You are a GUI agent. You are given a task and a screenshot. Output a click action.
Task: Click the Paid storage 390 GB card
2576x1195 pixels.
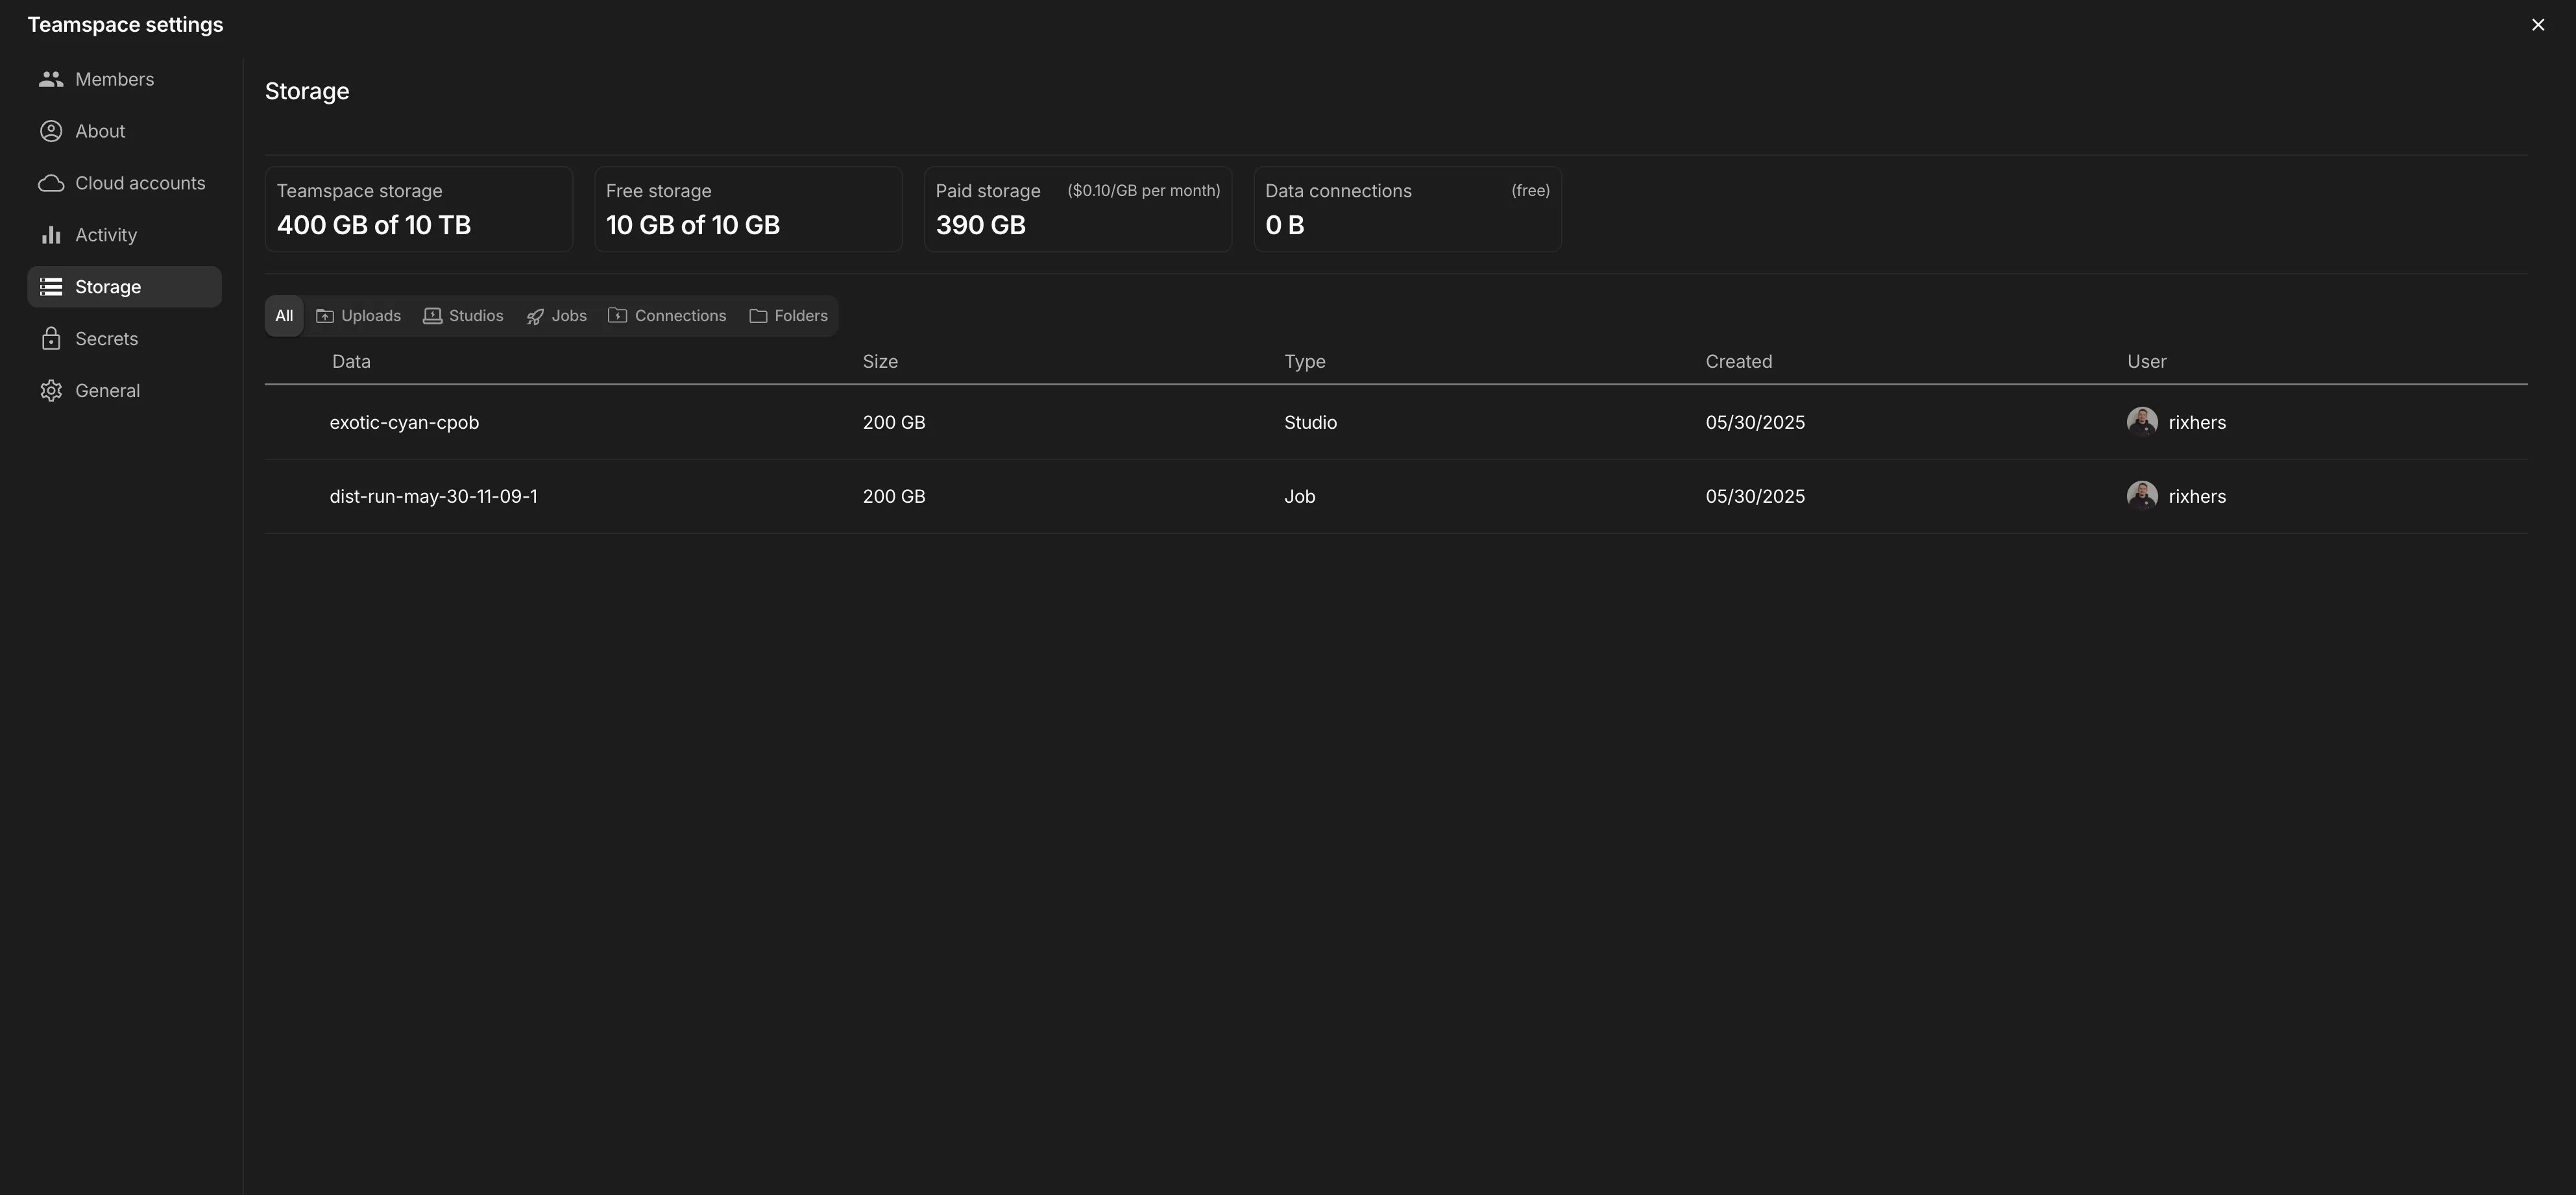[x=1078, y=210]
